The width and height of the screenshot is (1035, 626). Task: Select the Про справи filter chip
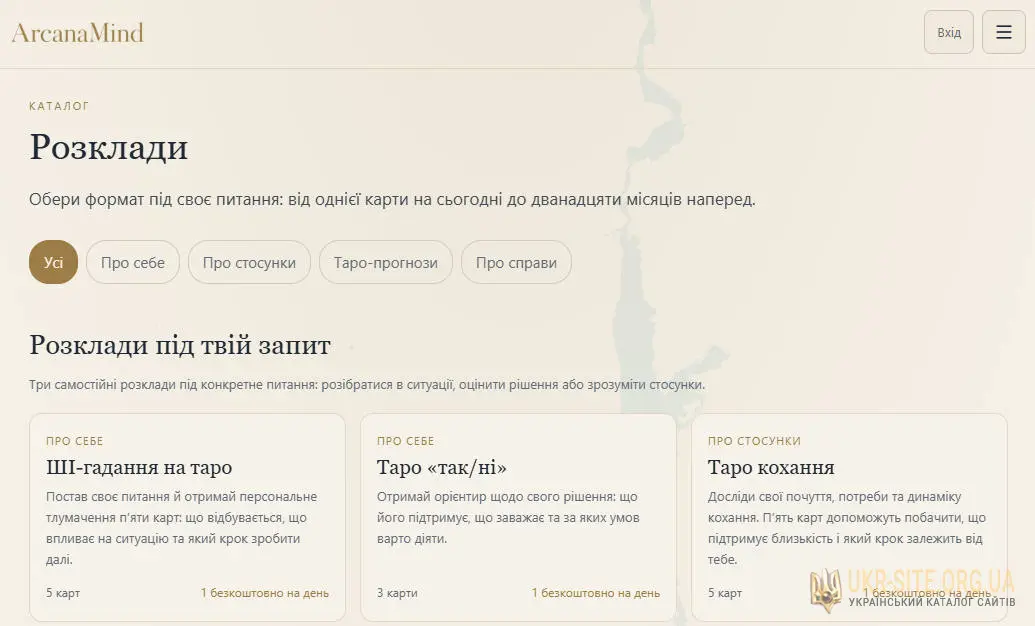tap(516, 262)
